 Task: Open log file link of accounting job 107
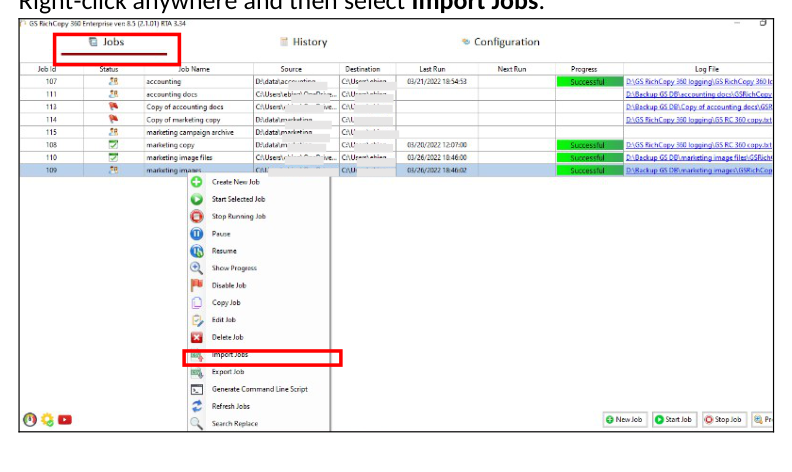tap(699, 81)
